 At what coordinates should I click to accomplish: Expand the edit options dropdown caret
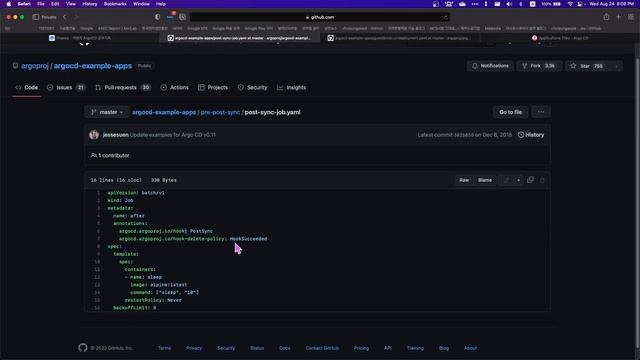click(518, 180)
